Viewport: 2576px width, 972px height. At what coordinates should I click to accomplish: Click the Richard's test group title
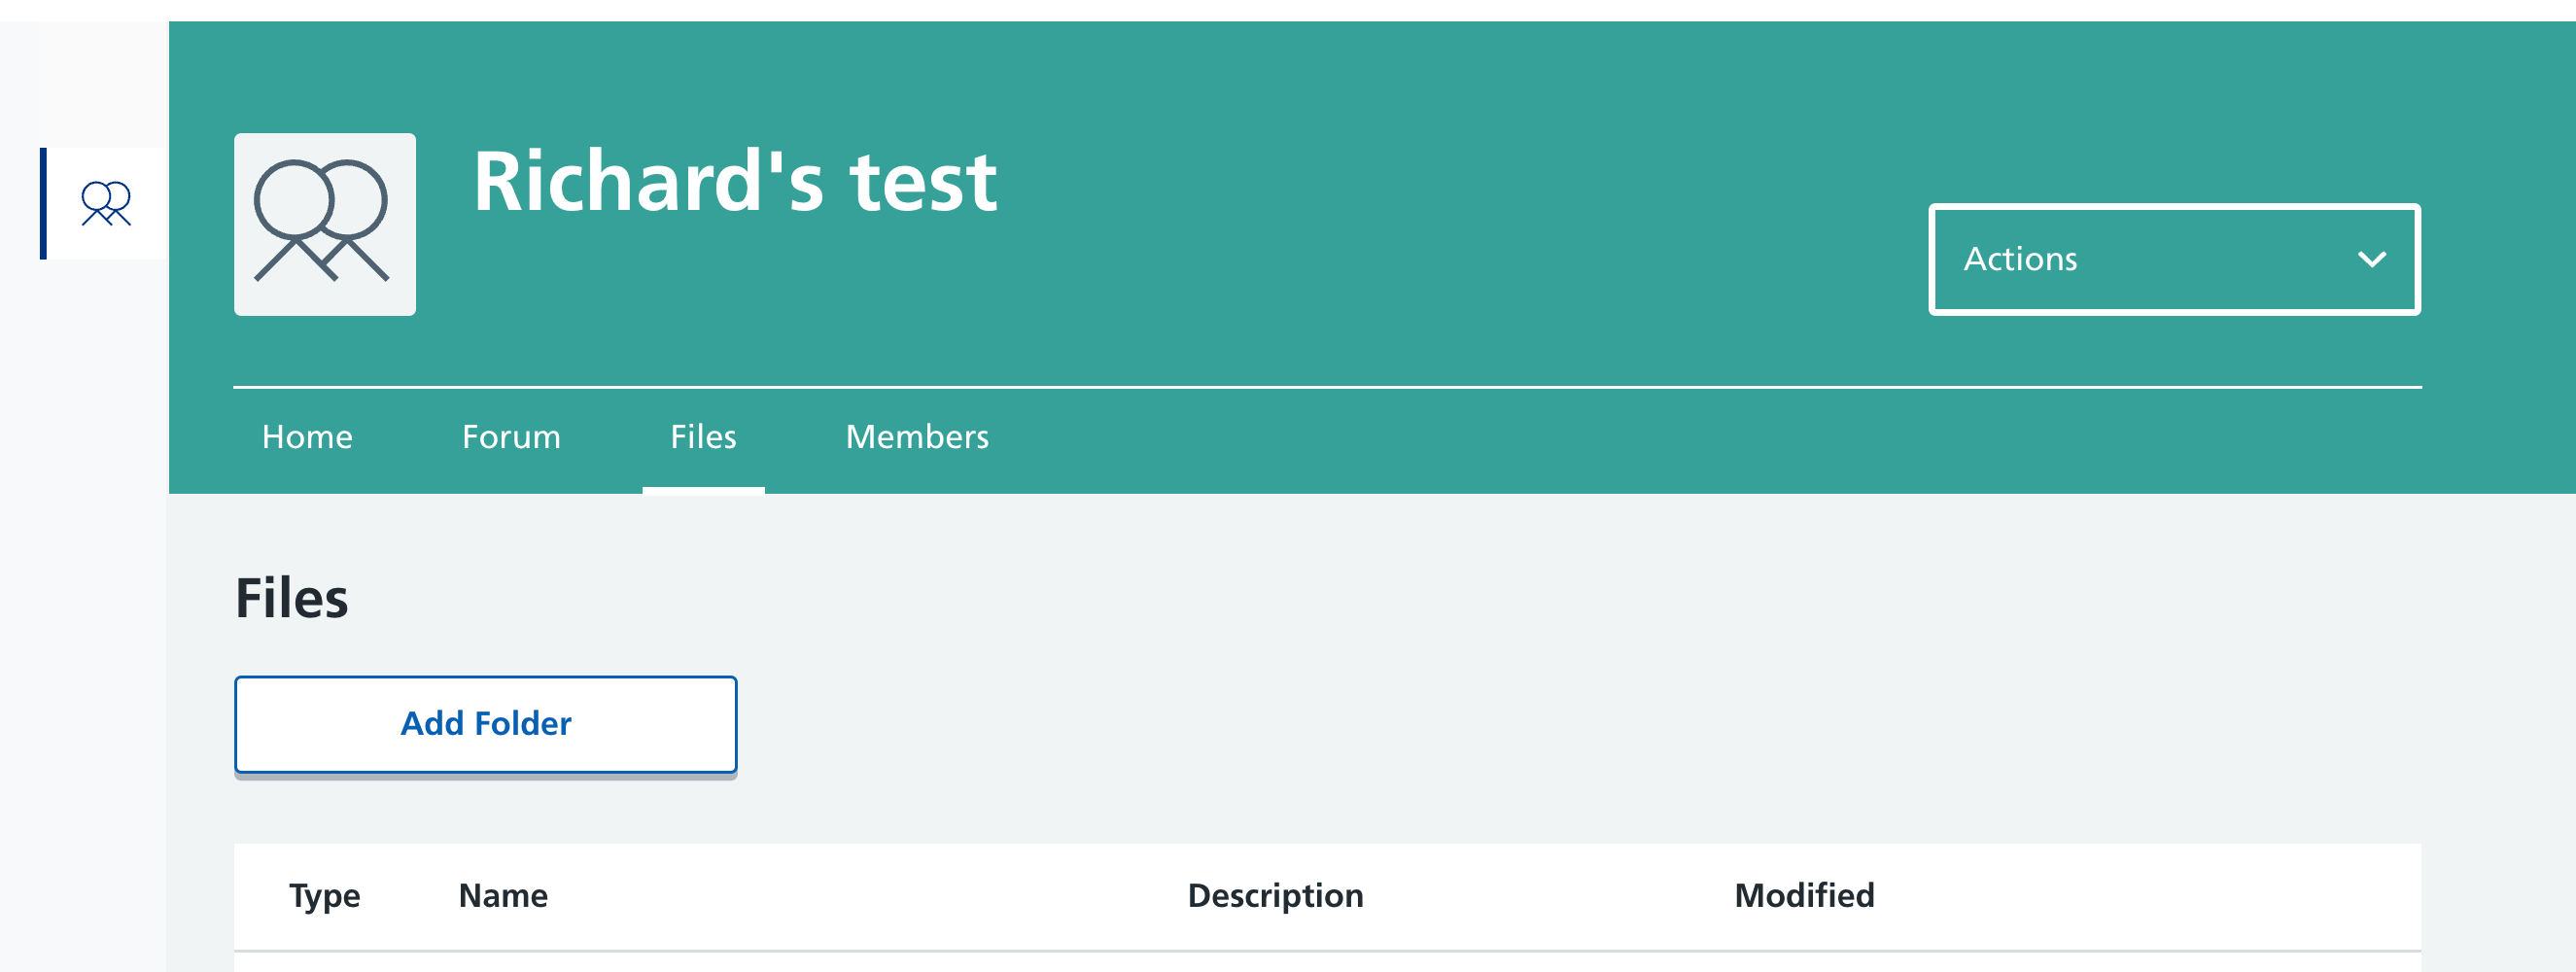click(735, 182)
